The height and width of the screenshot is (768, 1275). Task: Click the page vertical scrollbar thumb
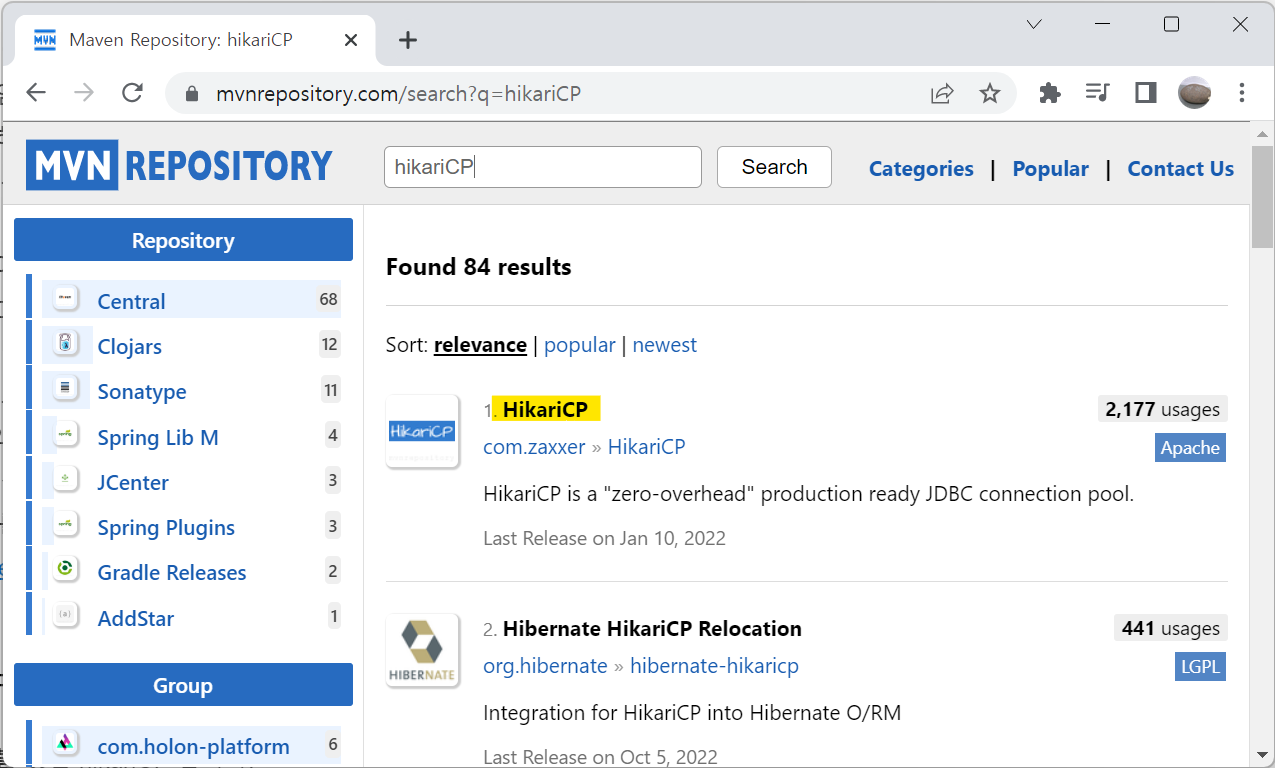click(1262, 197)
